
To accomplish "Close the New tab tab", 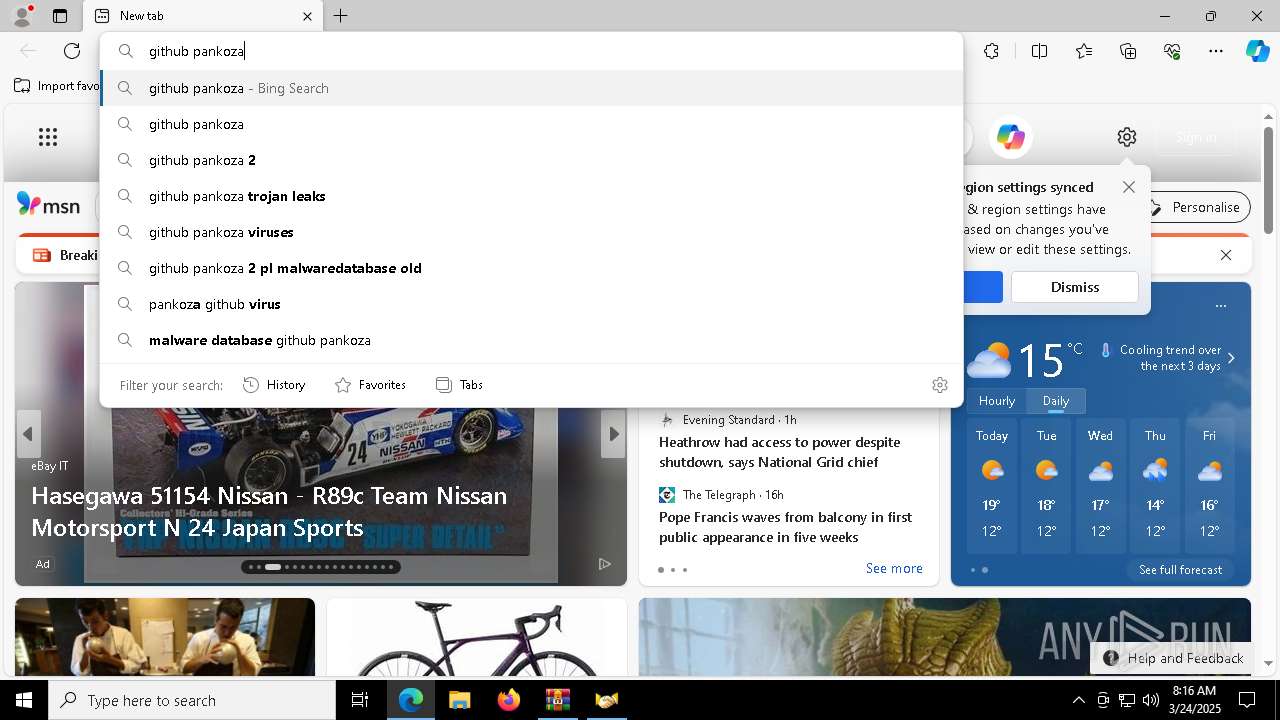I will coord(307,16).
